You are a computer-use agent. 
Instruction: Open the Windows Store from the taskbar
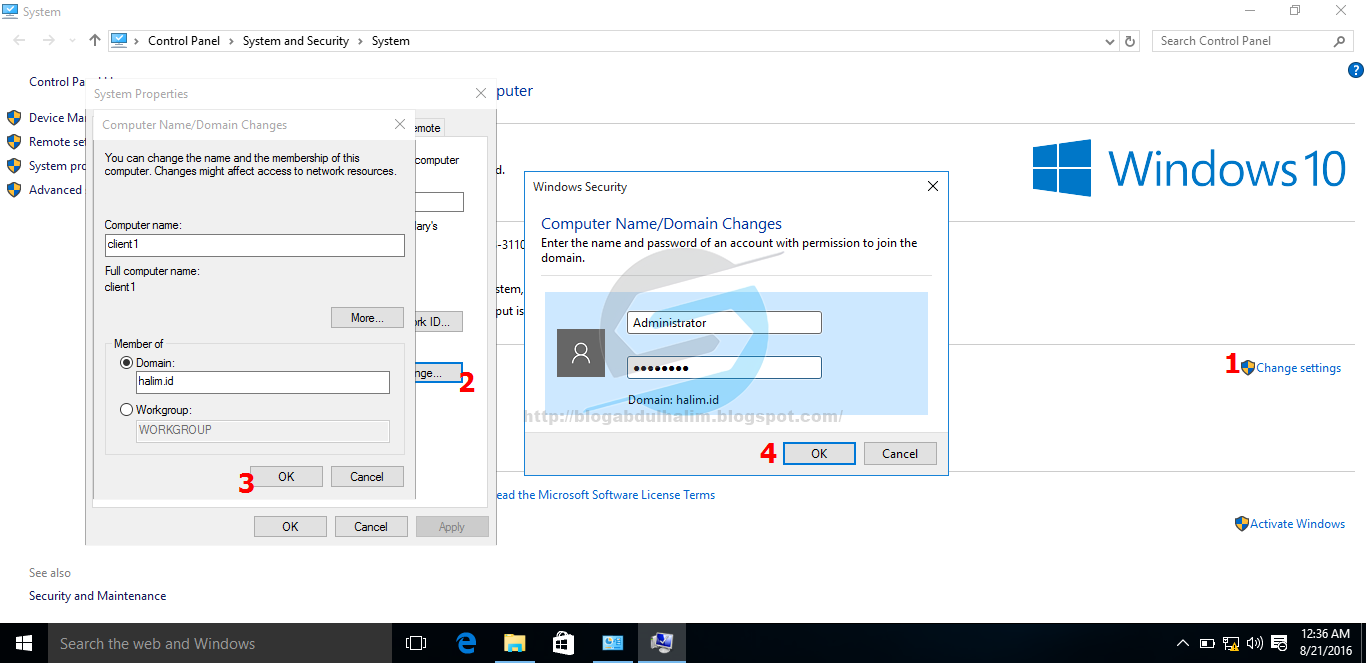pos(563,643)
